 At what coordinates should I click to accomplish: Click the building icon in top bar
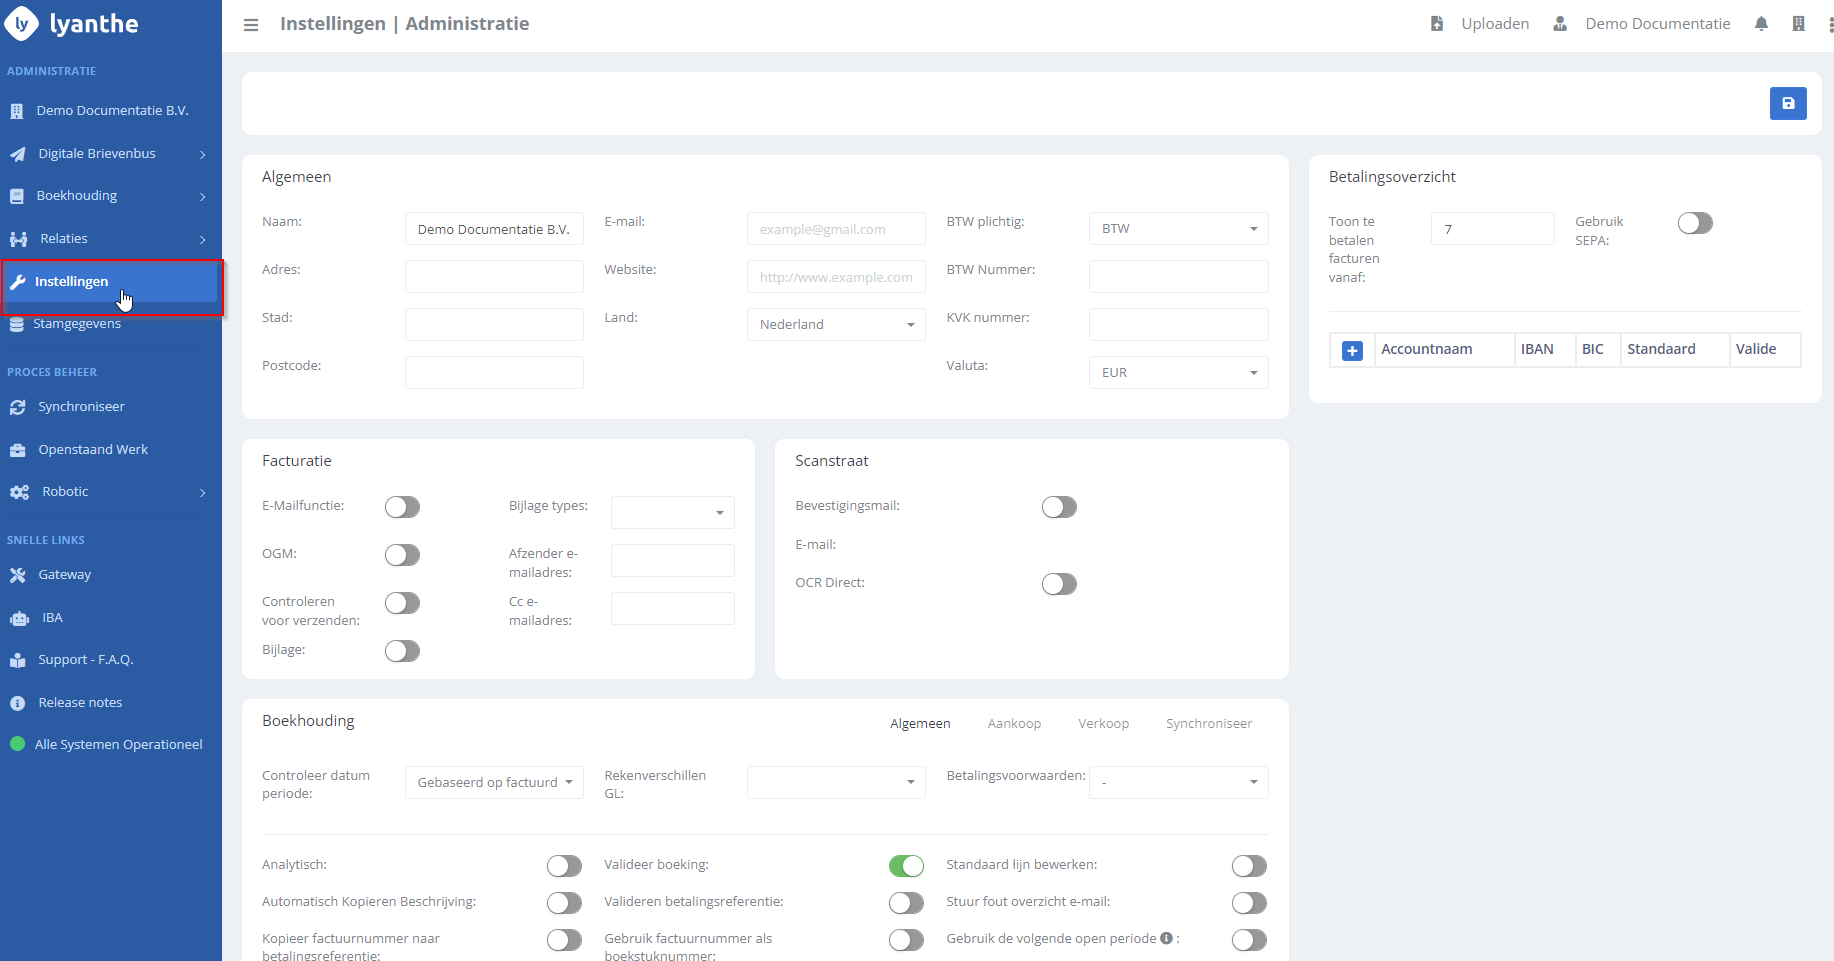[x=1798, y=24]
